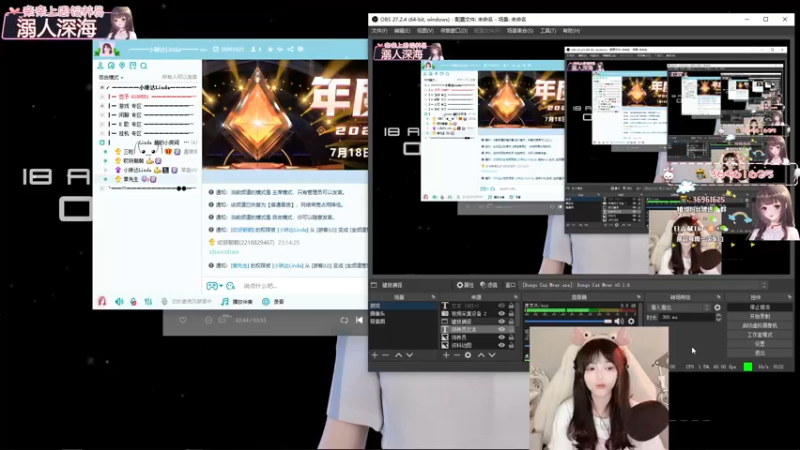Click the circular record icon in YY bottom bar
Image resolution: width=800 pixels, height=450 pixels.
point(266,302)
